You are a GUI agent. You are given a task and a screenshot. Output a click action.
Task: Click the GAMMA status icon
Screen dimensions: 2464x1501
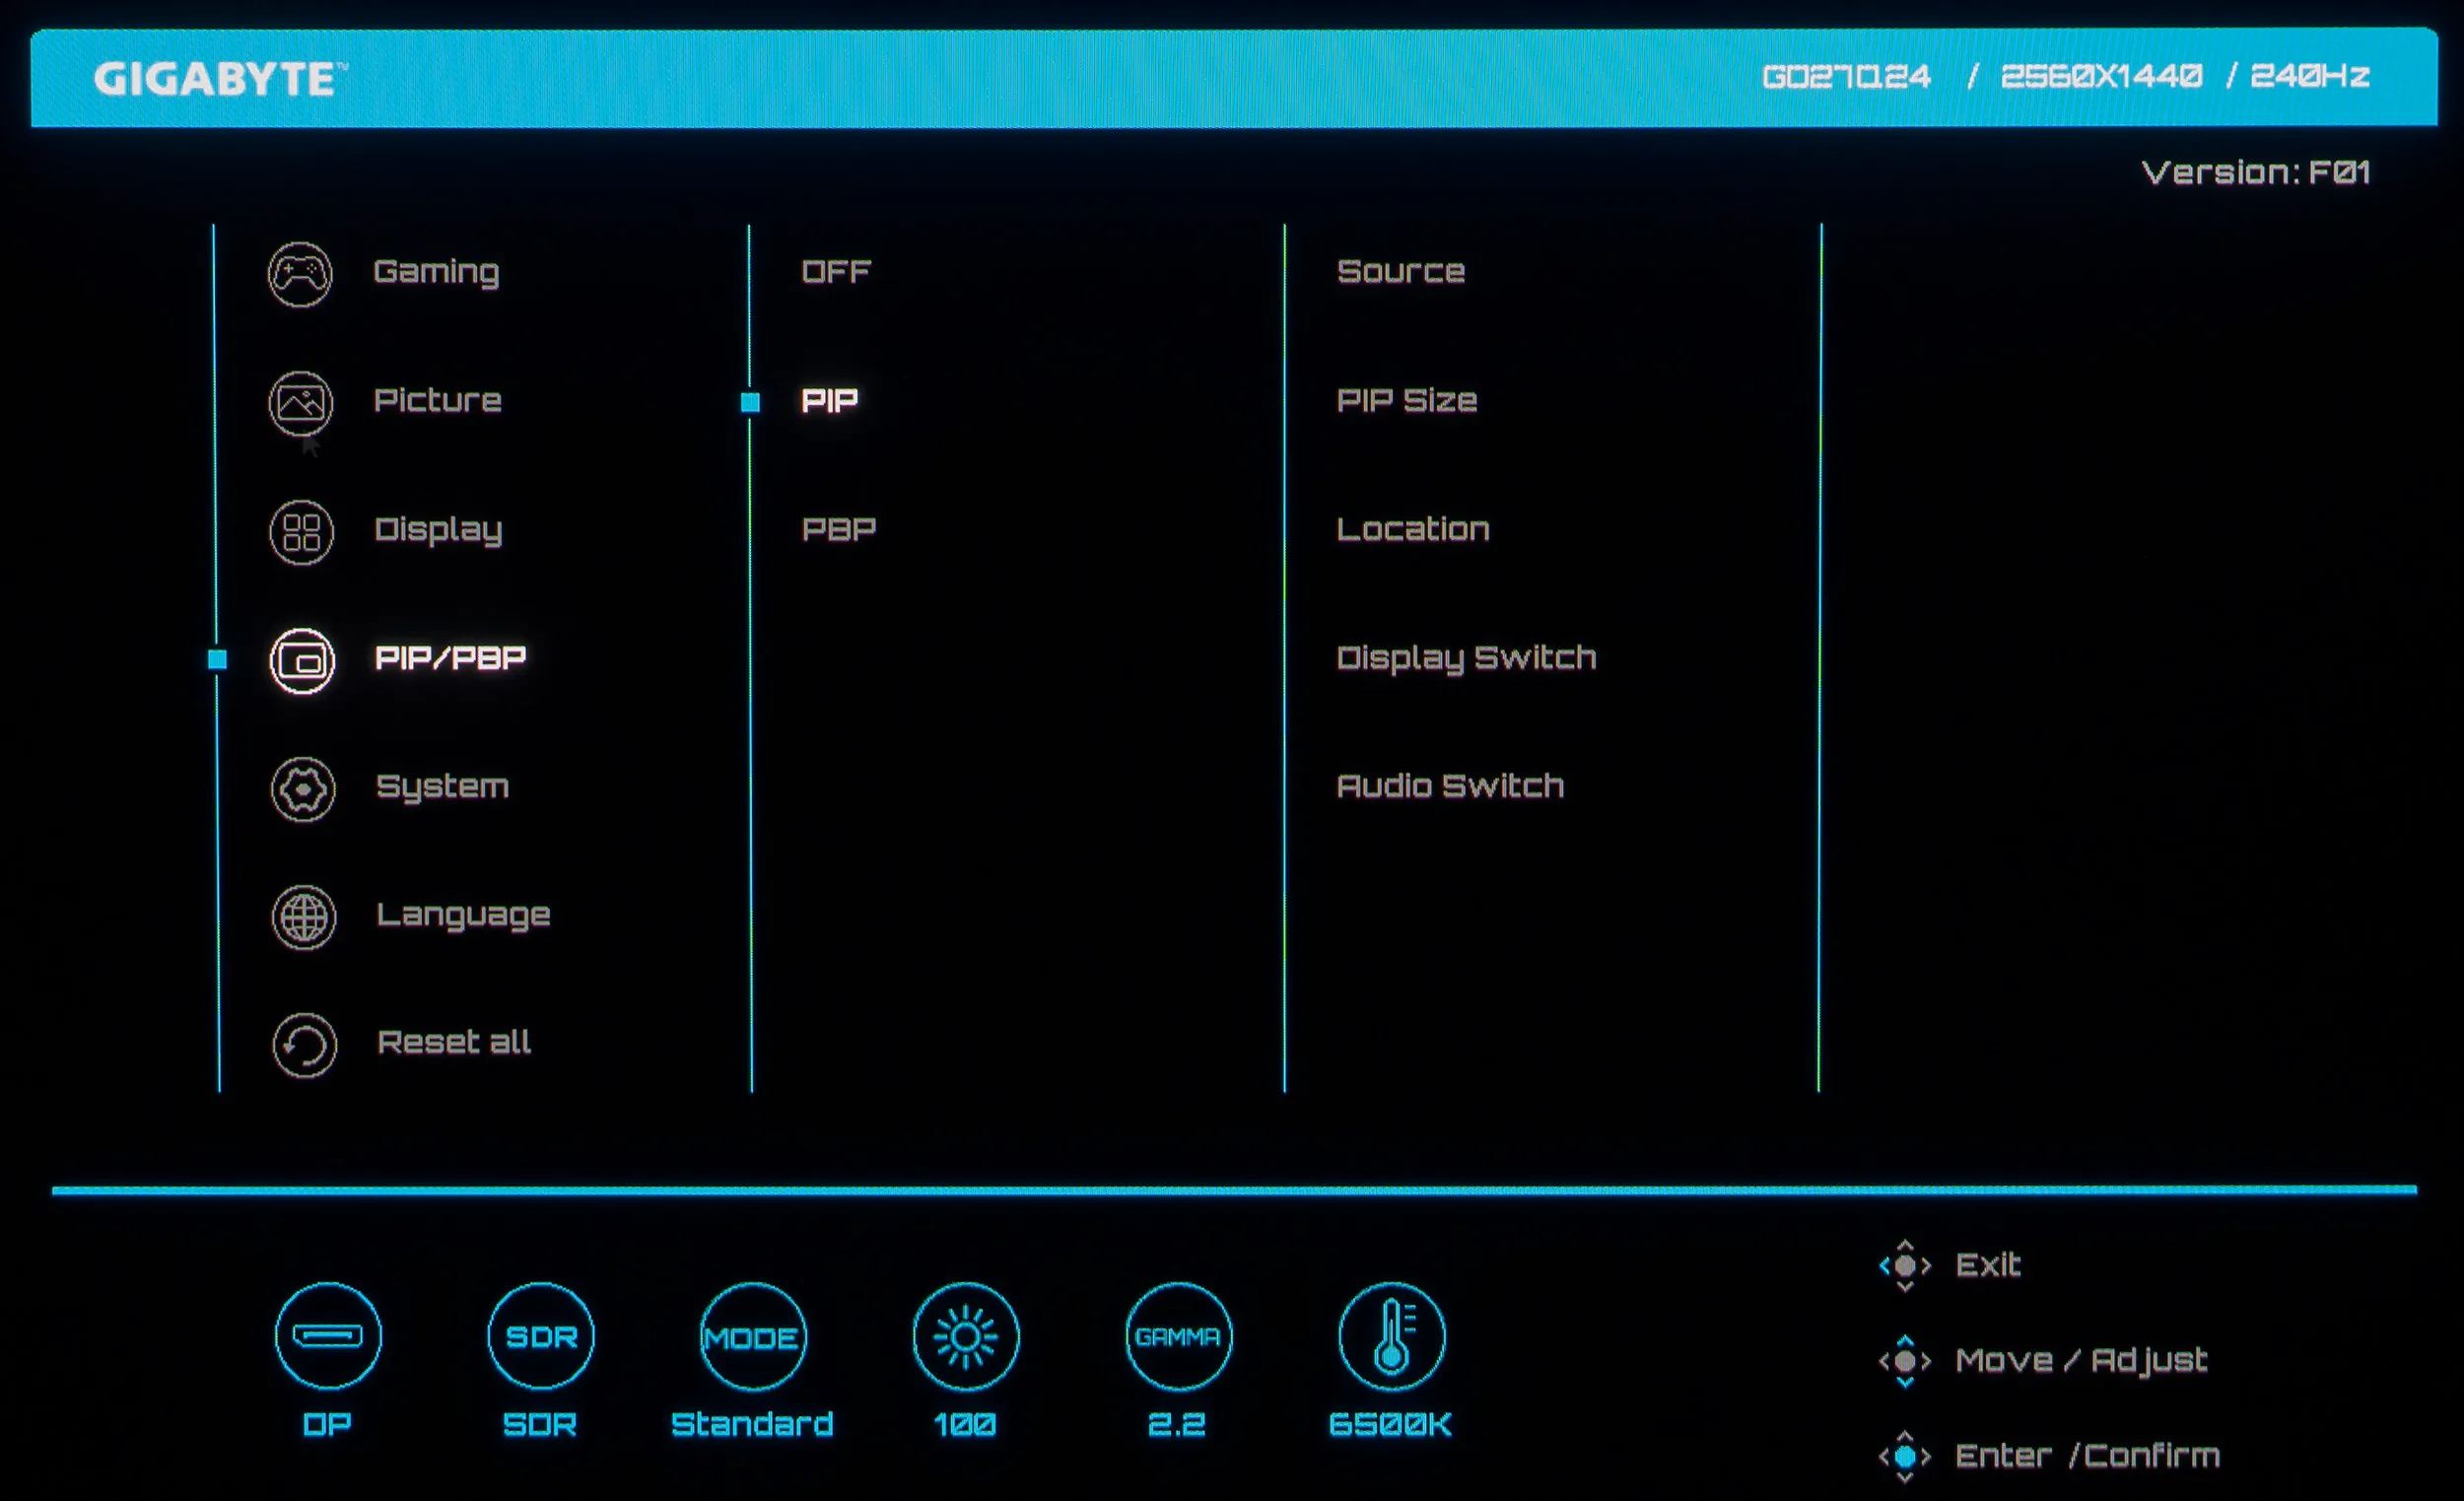click(1178, 1336)
